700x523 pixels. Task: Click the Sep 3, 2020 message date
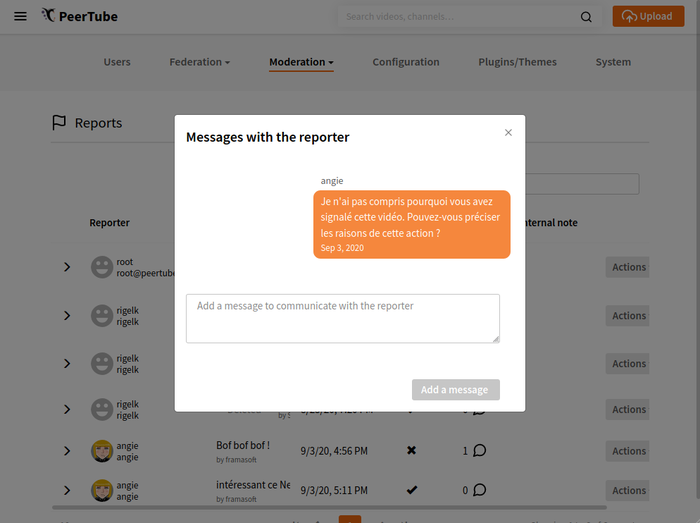click(x=342, y=248)
